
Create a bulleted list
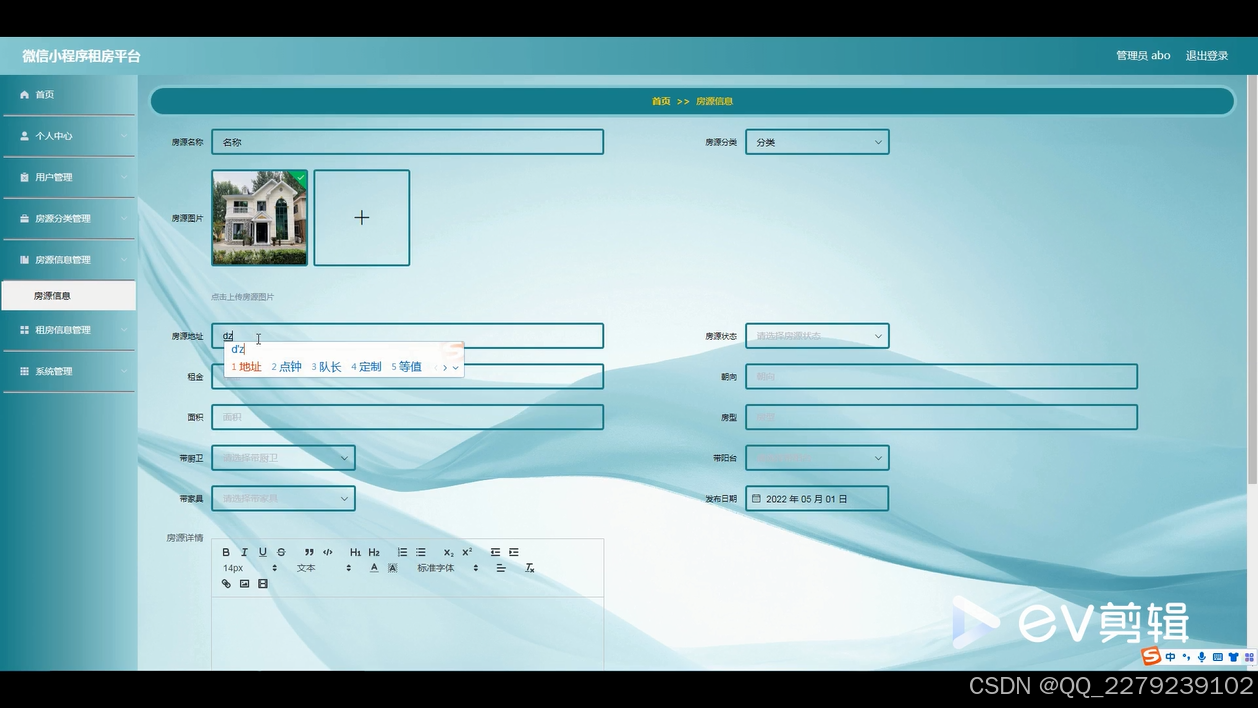(421, 552)
